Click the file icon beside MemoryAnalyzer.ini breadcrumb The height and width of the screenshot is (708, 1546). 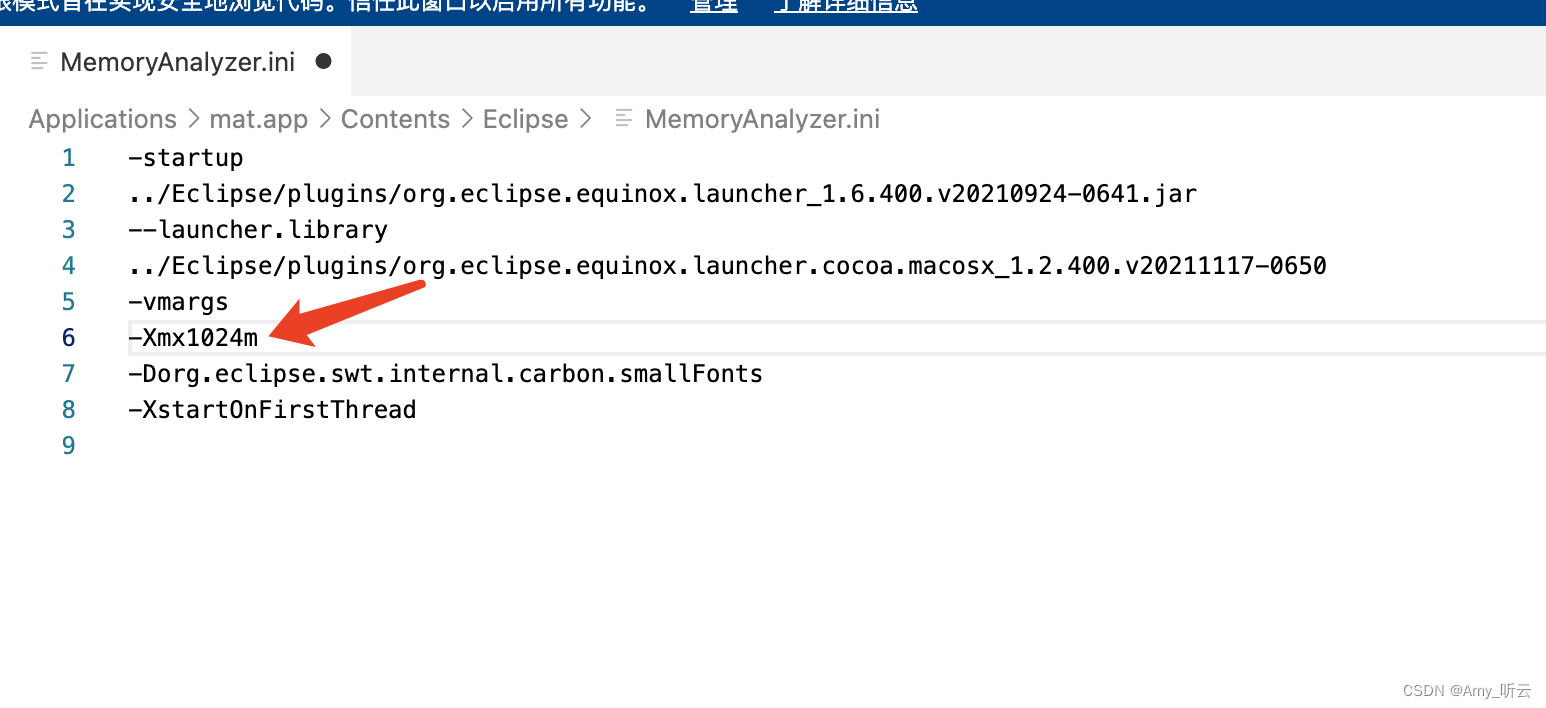pos(623,118)
